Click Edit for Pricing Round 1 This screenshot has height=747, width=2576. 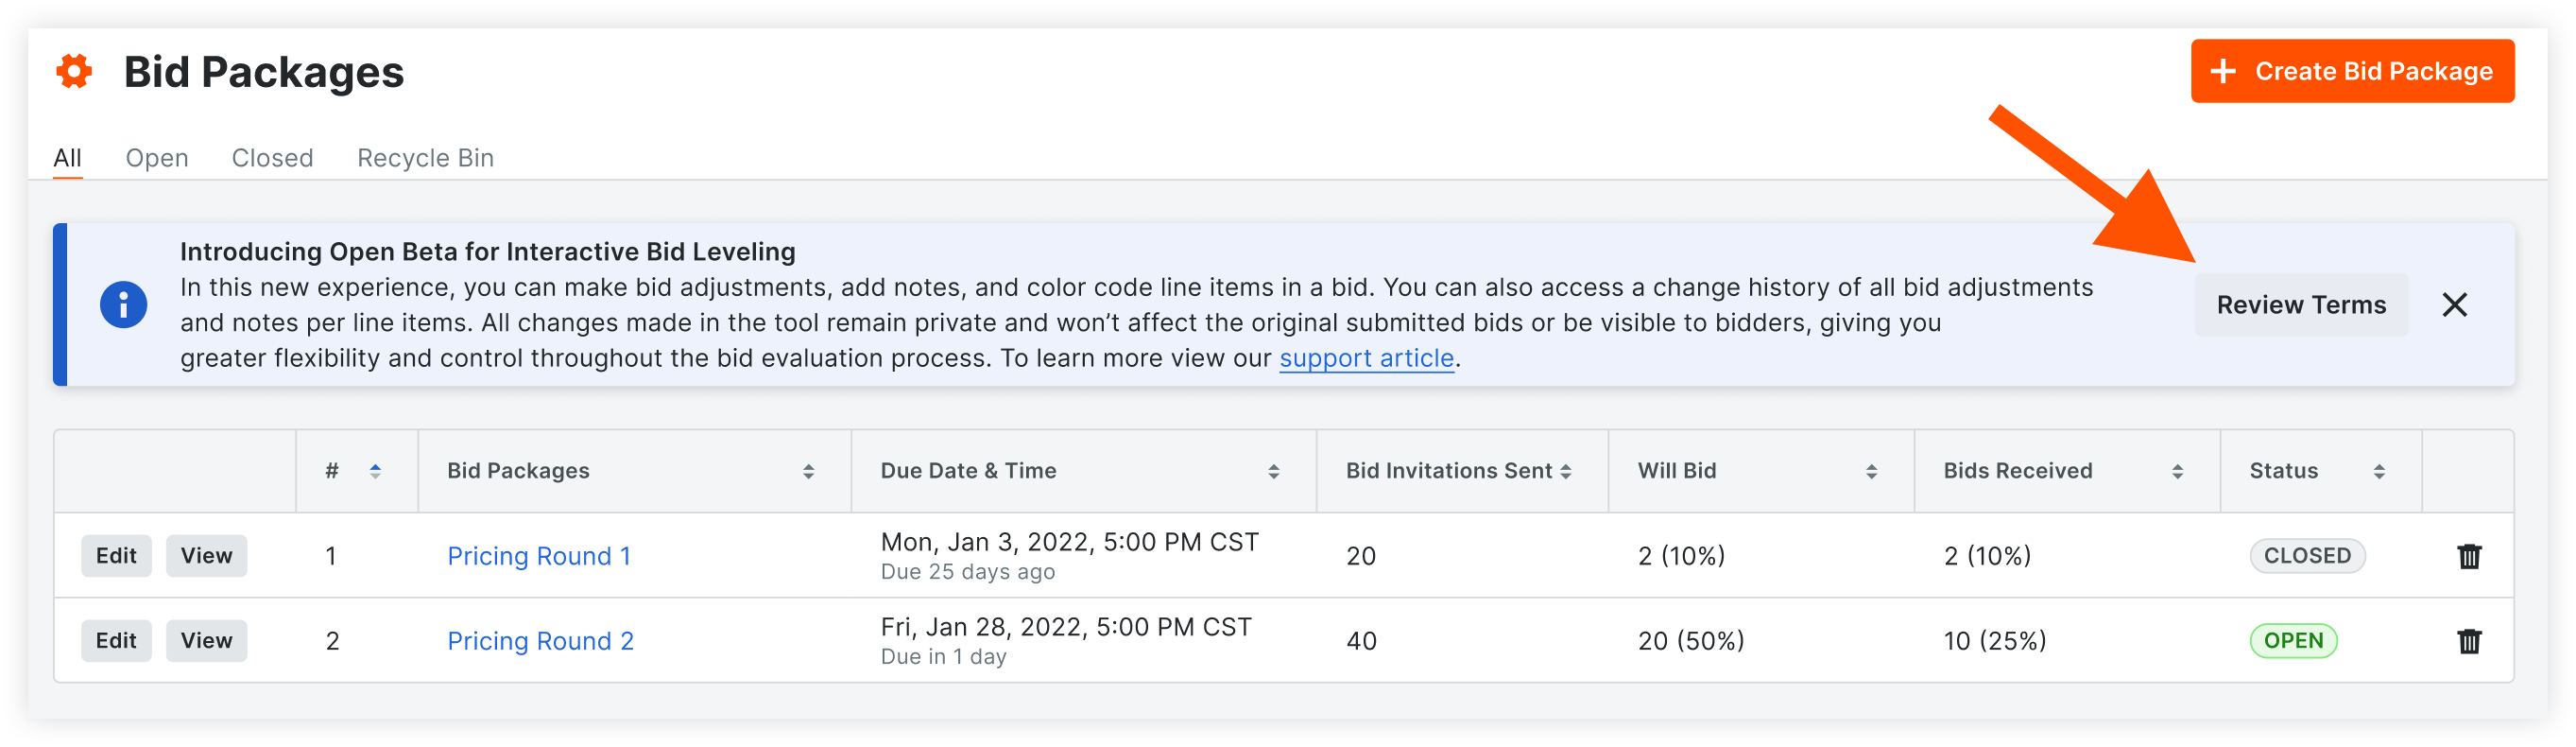116,556
